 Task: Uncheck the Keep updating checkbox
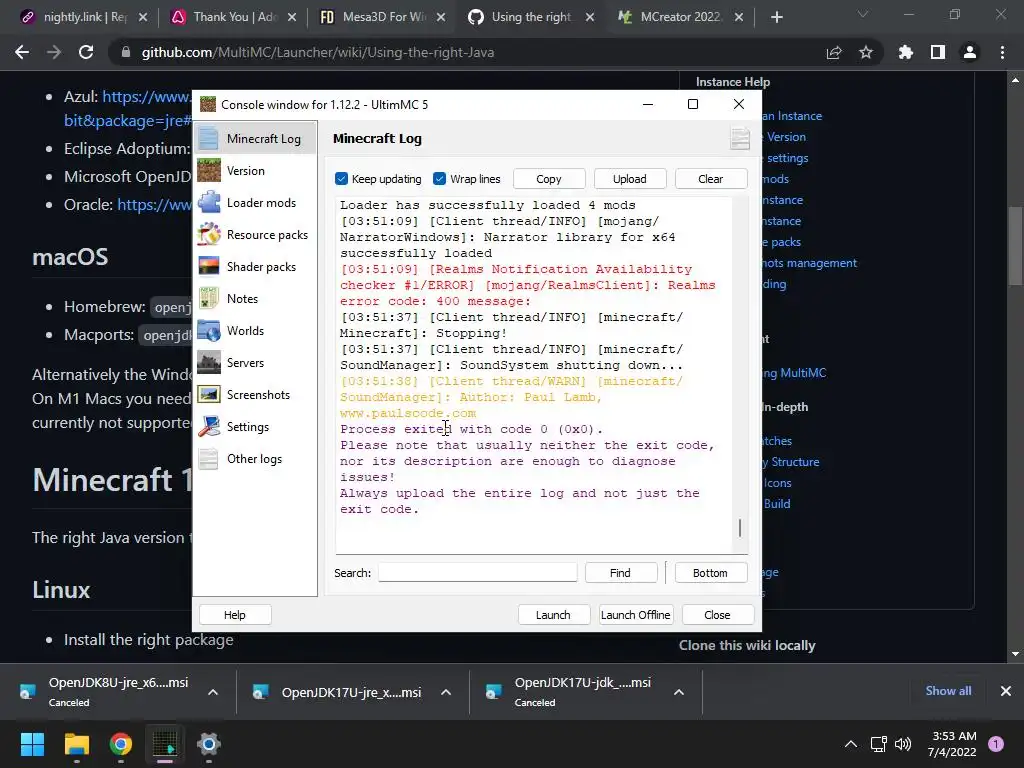pos(341,178)
